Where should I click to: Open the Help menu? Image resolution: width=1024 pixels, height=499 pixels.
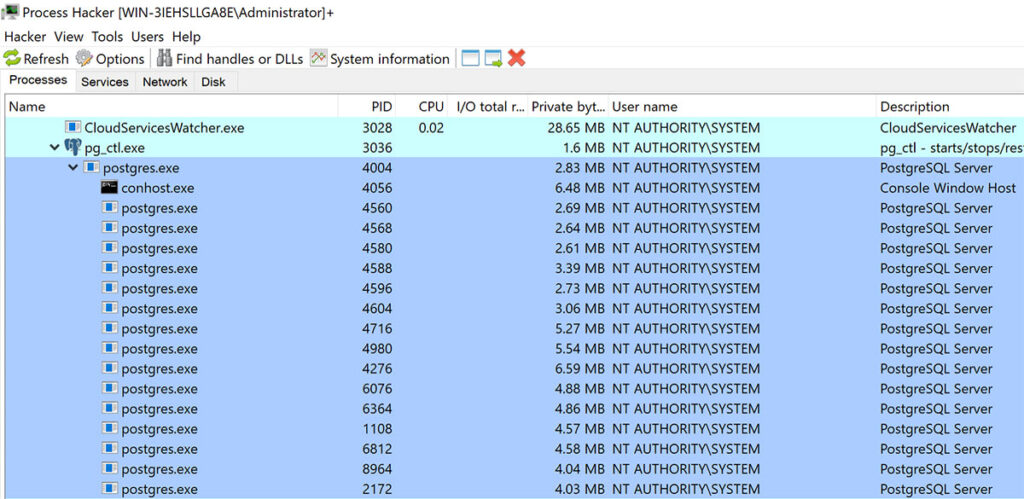pyautogui.click(x=186, y=37)
